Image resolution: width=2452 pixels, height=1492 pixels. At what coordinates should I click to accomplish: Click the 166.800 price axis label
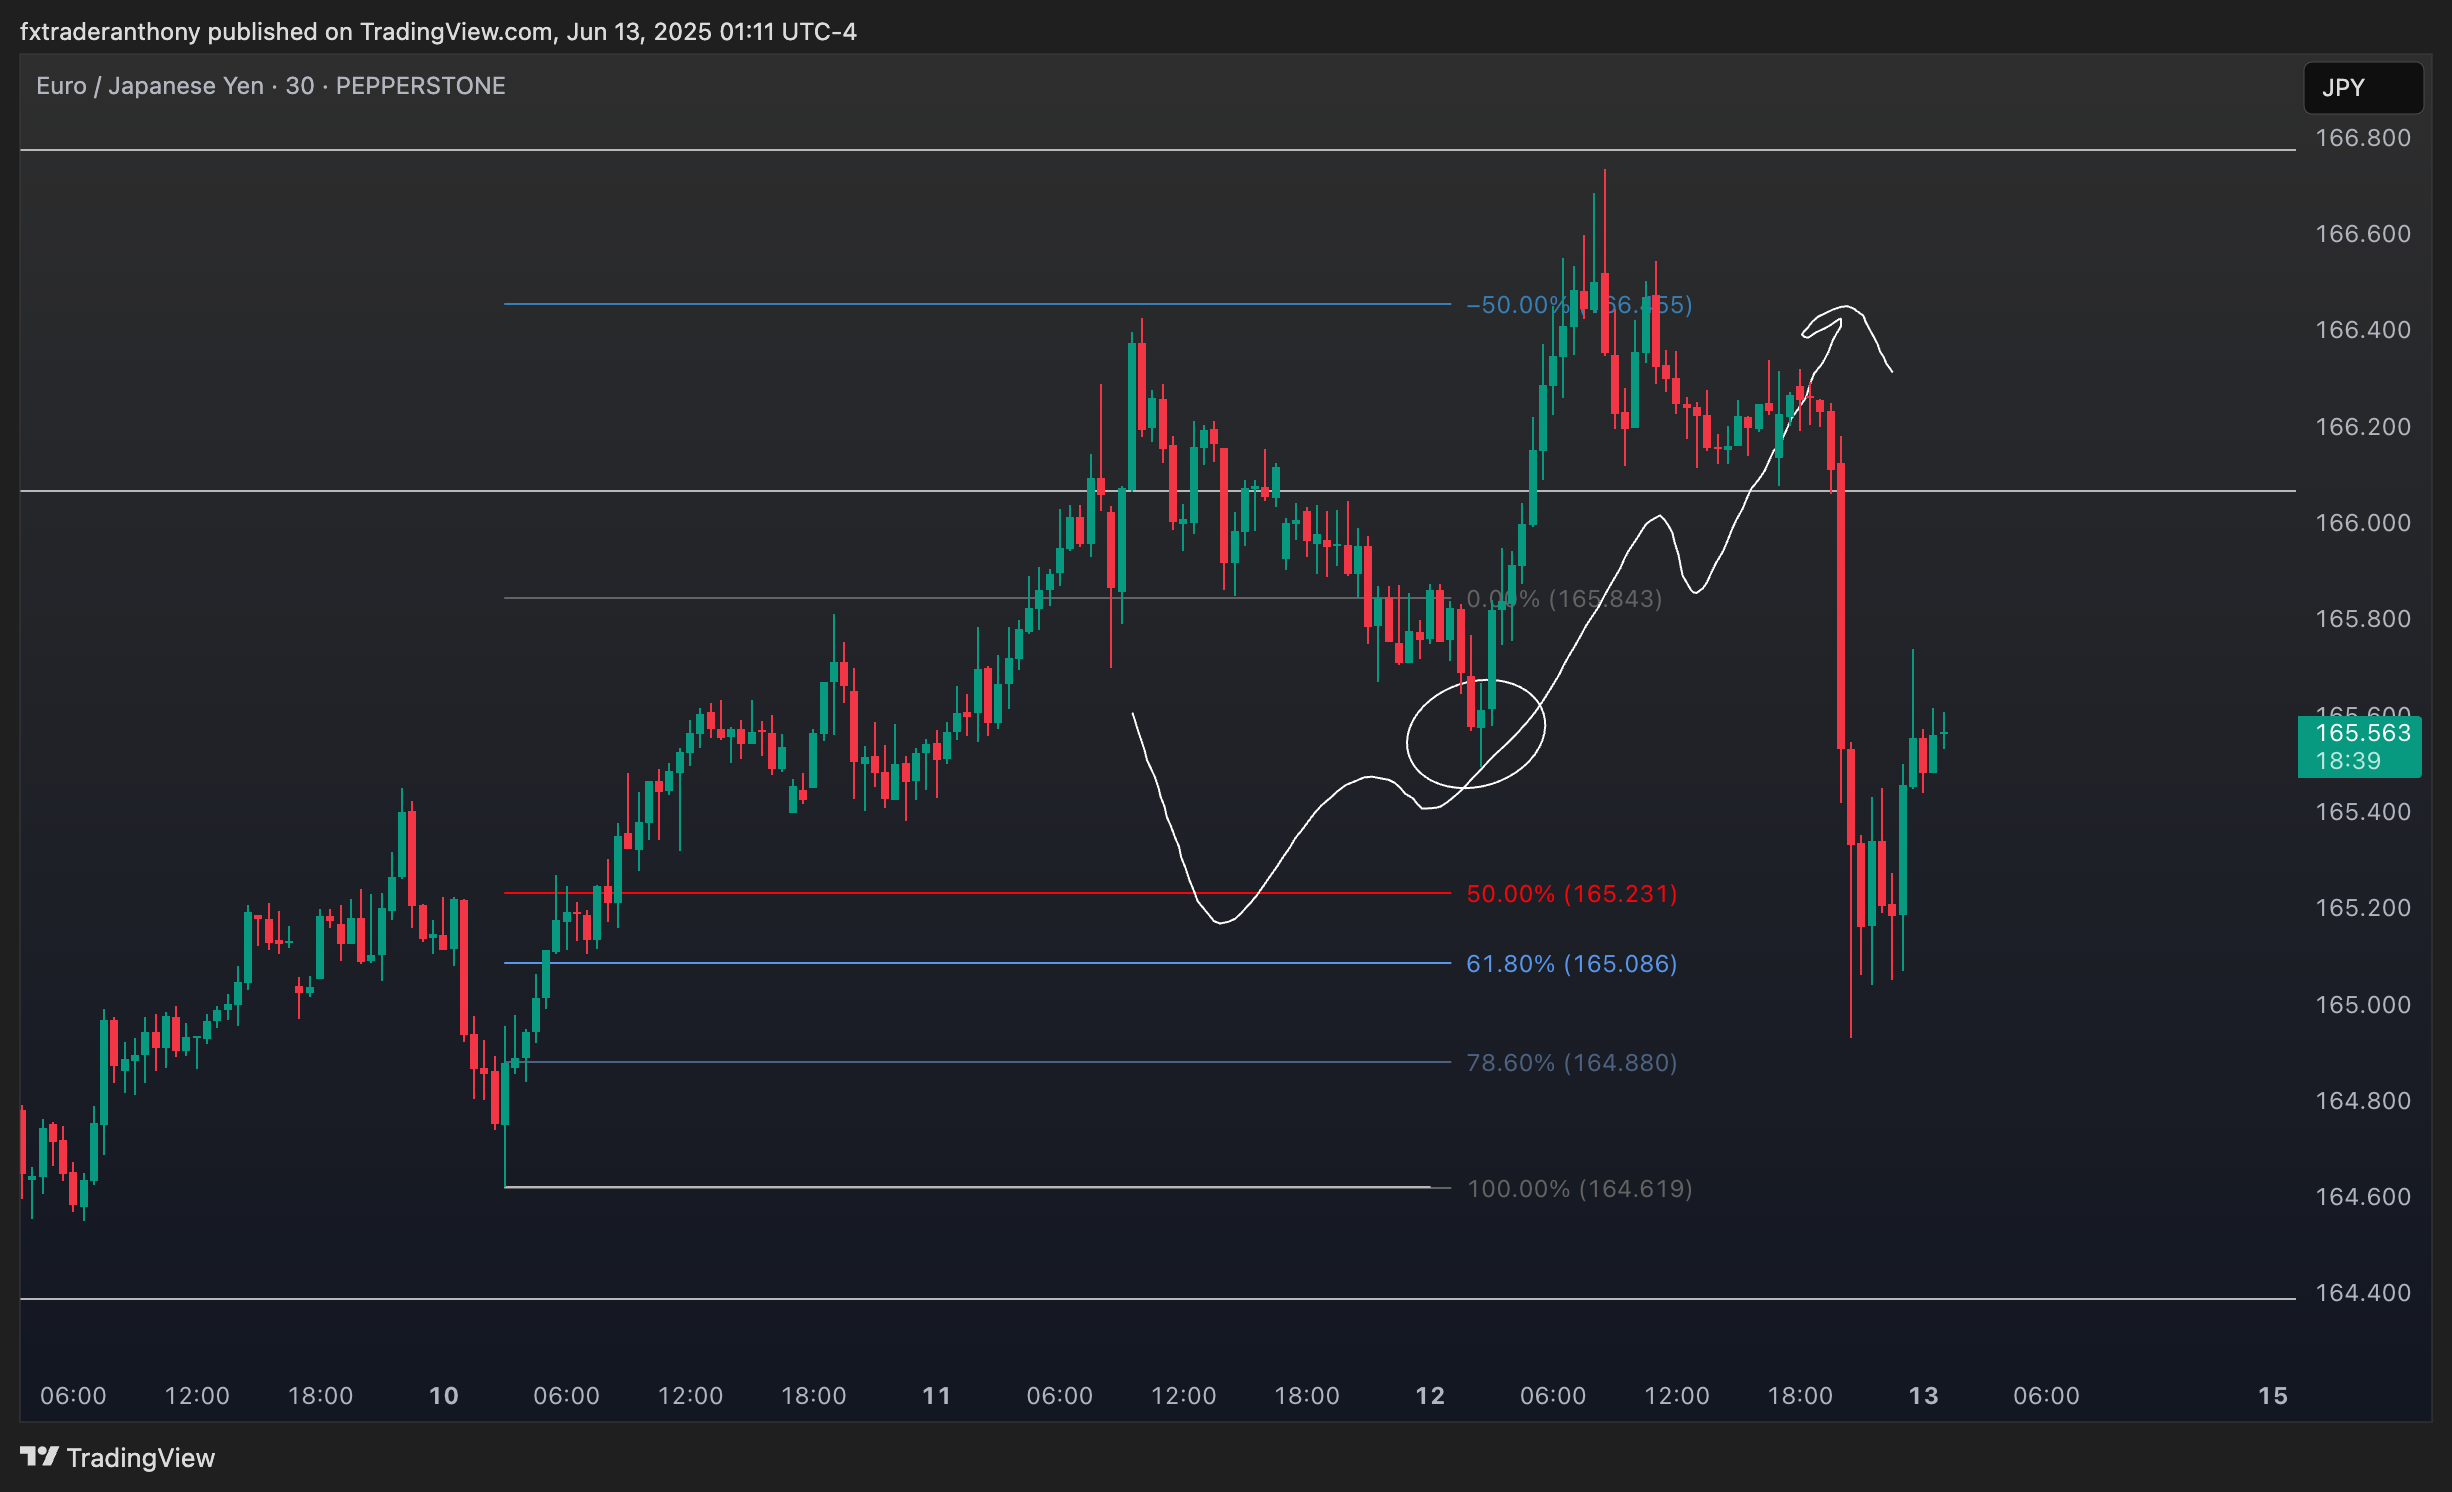(x=2363, y=138)
